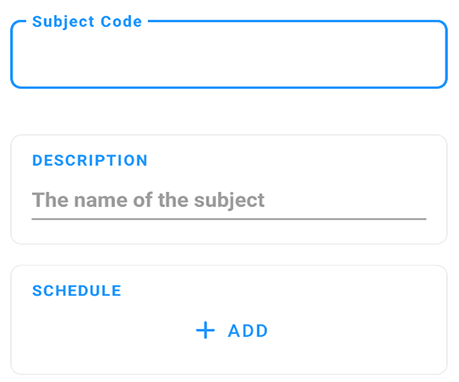Select the Schedule card
Screen dimensions: 459x382
(229, 320)
